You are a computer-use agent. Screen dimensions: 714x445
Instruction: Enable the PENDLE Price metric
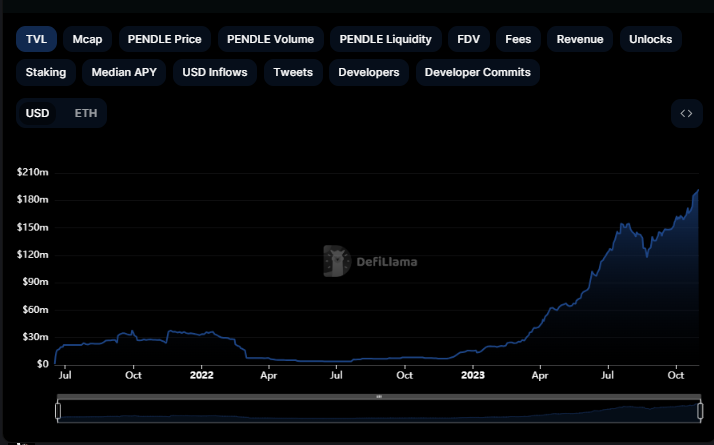pyautogui.click(x=164, y=39)
